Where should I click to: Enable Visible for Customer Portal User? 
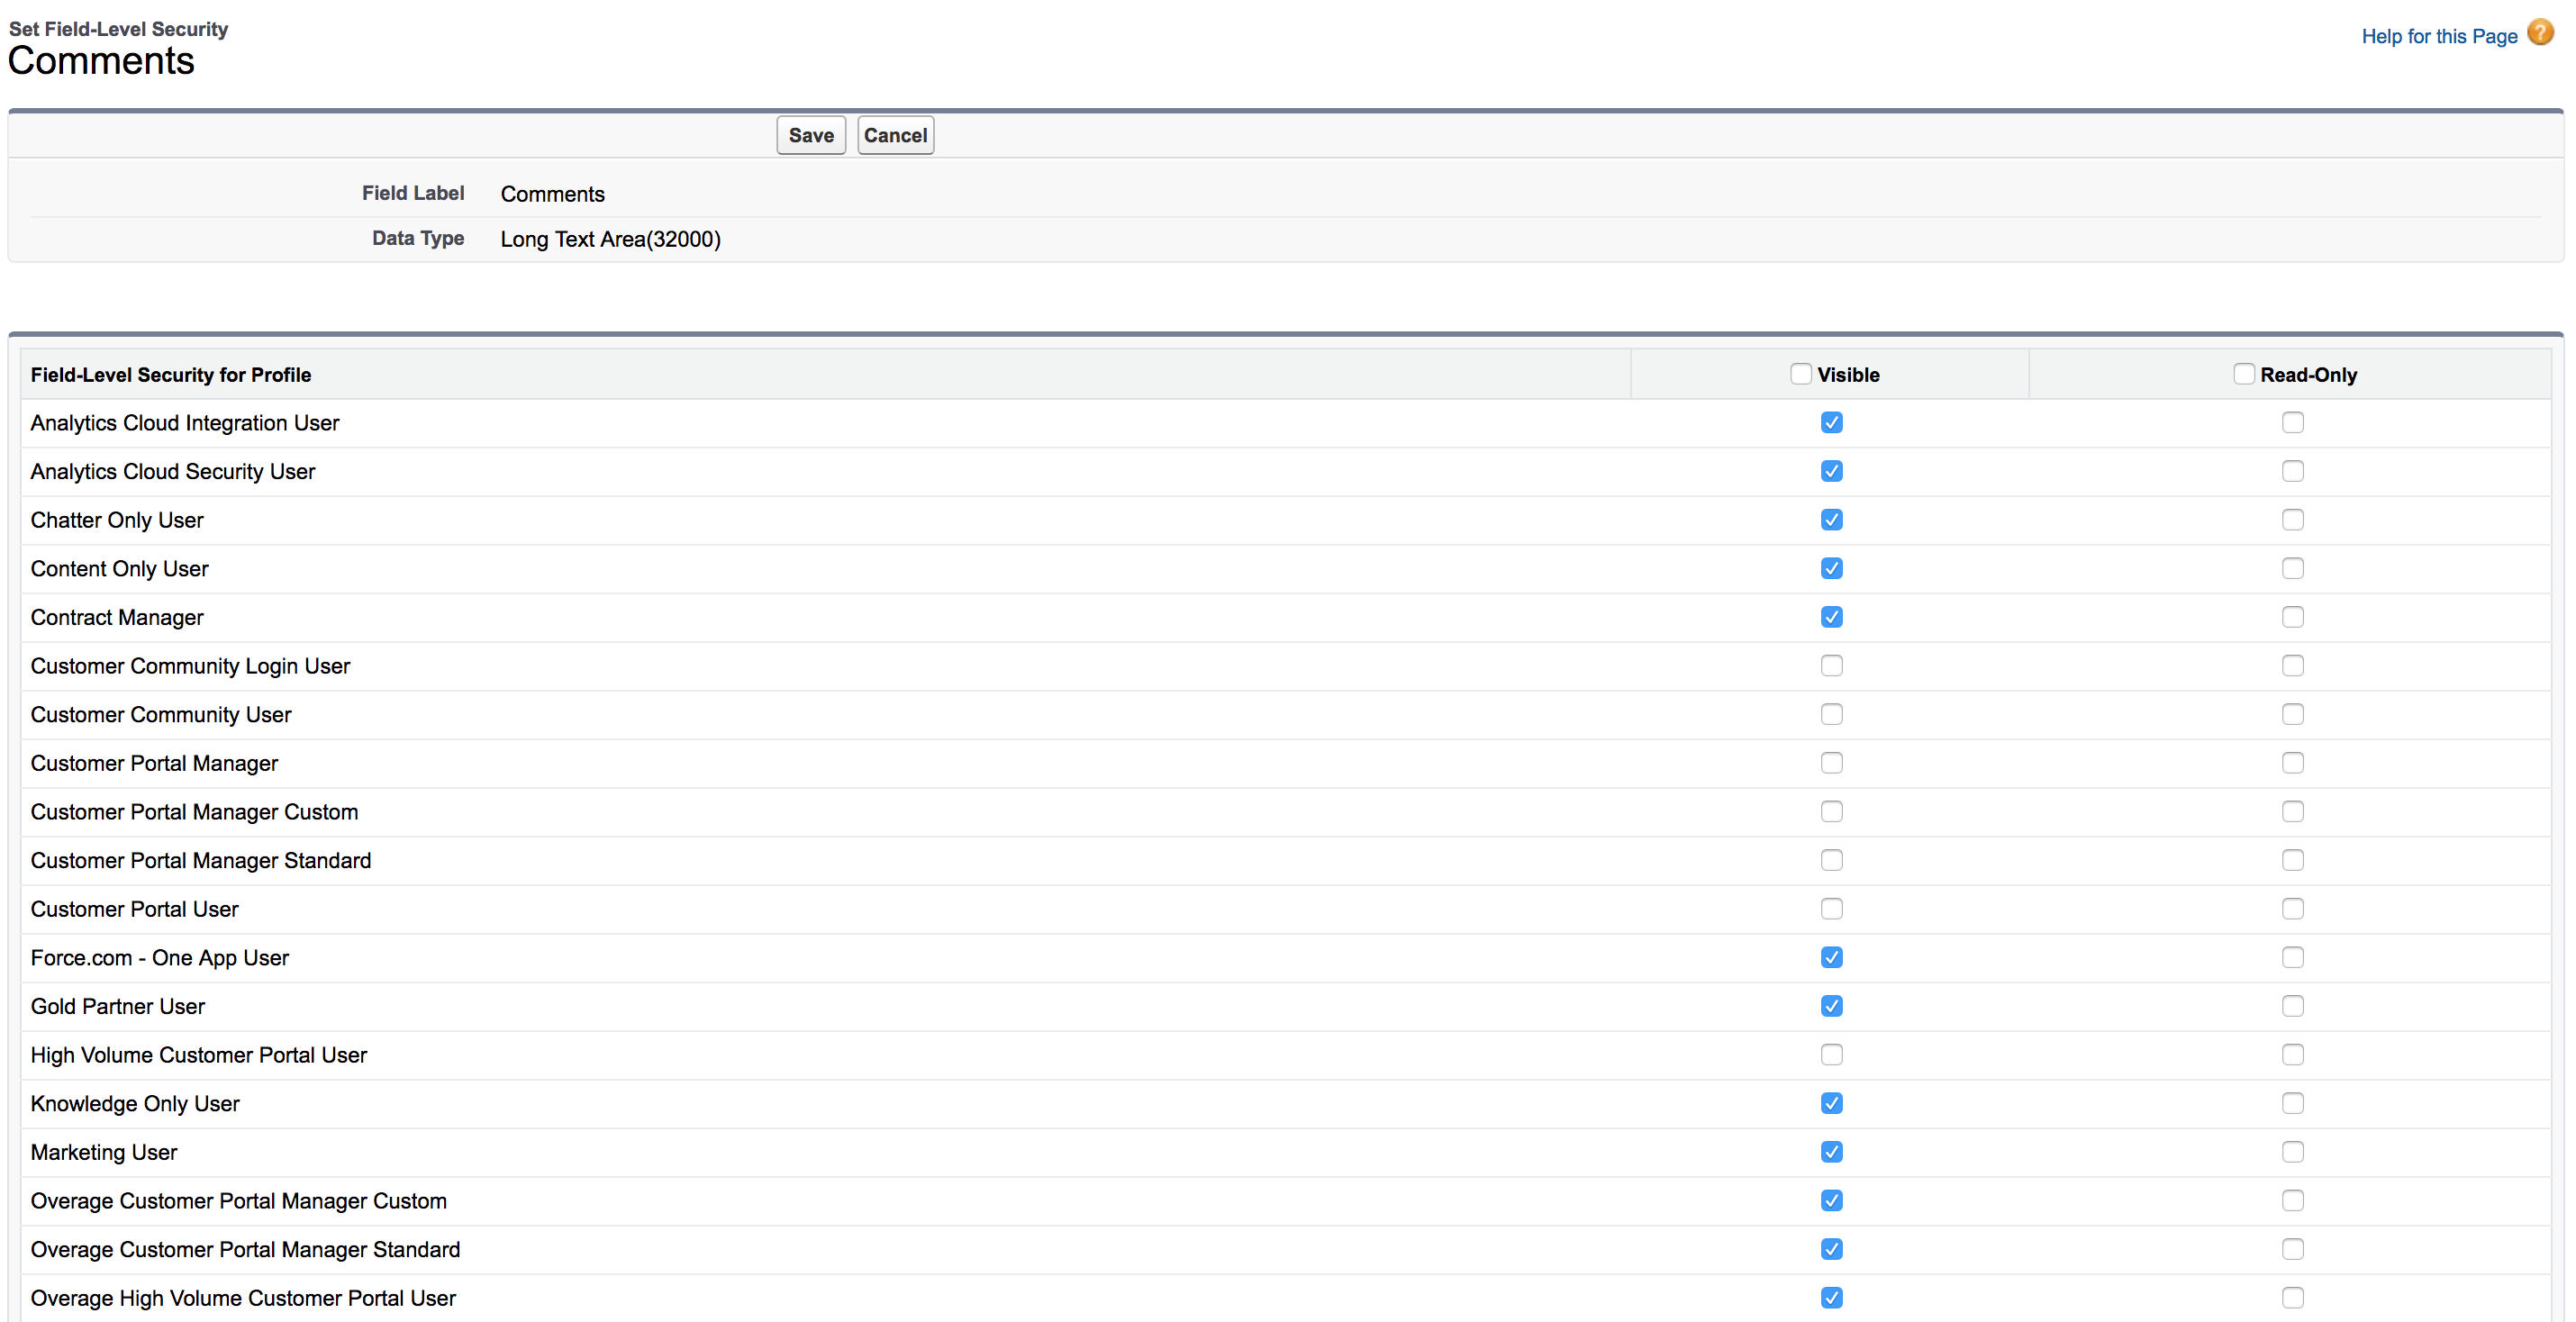coord(1831,909)
